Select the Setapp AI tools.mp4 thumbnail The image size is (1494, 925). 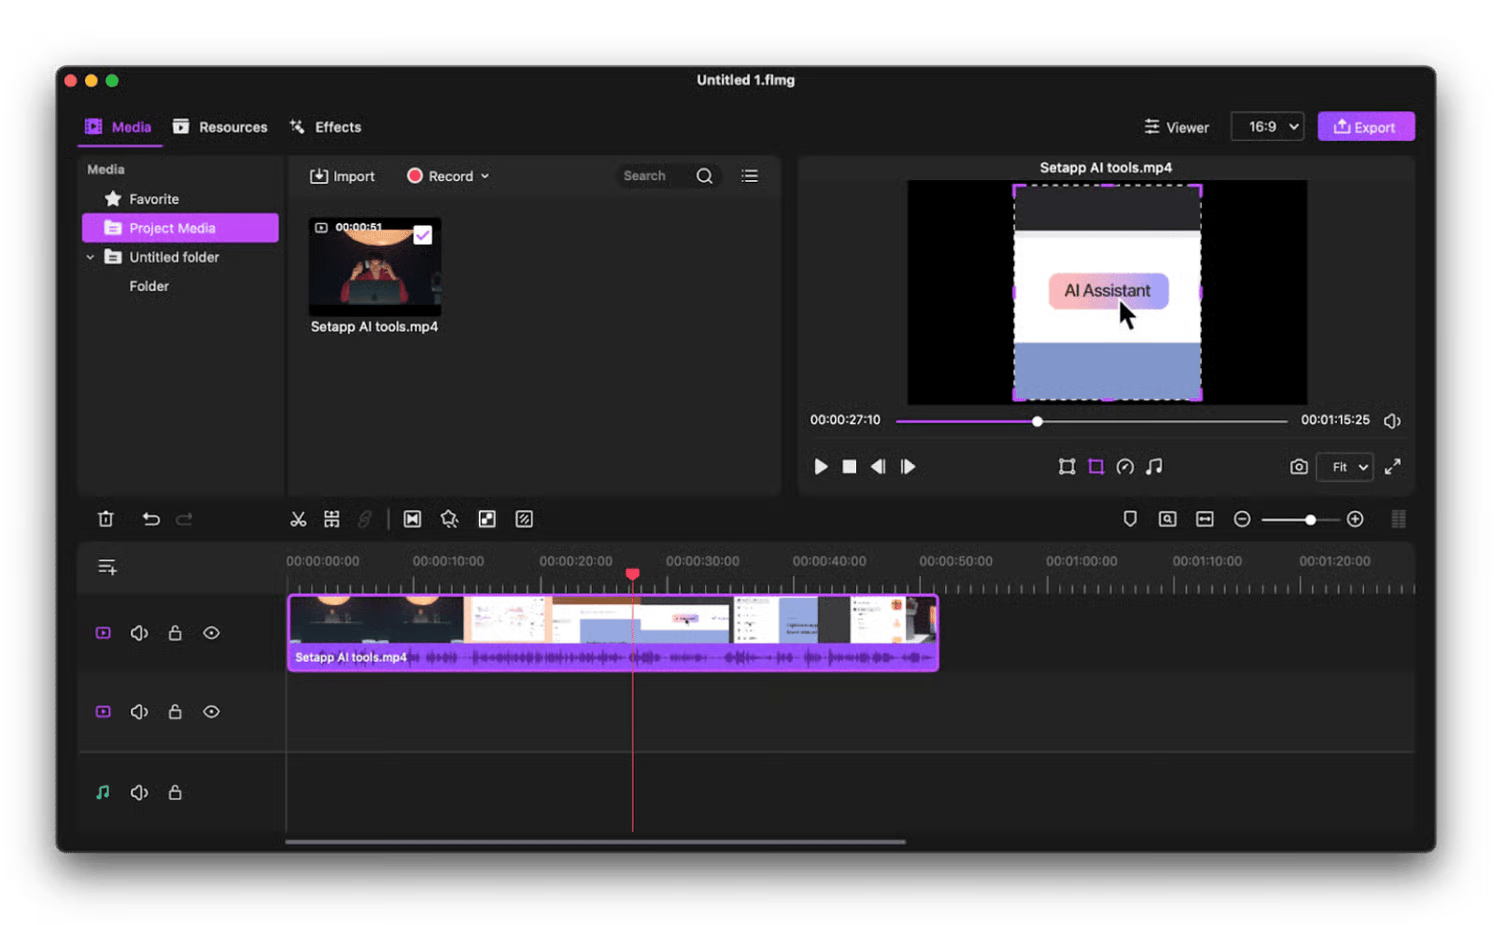point(374,266)
